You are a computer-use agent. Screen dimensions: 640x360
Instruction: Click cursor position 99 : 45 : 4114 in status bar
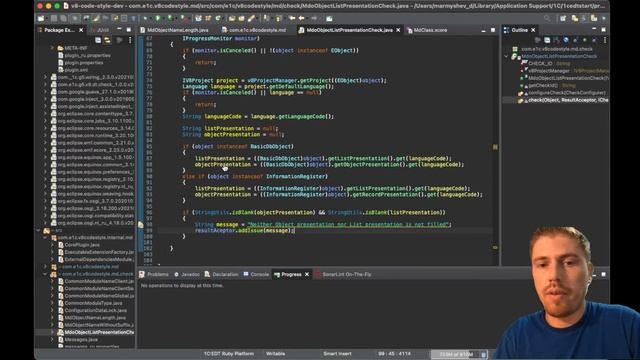tap(394, 354)
